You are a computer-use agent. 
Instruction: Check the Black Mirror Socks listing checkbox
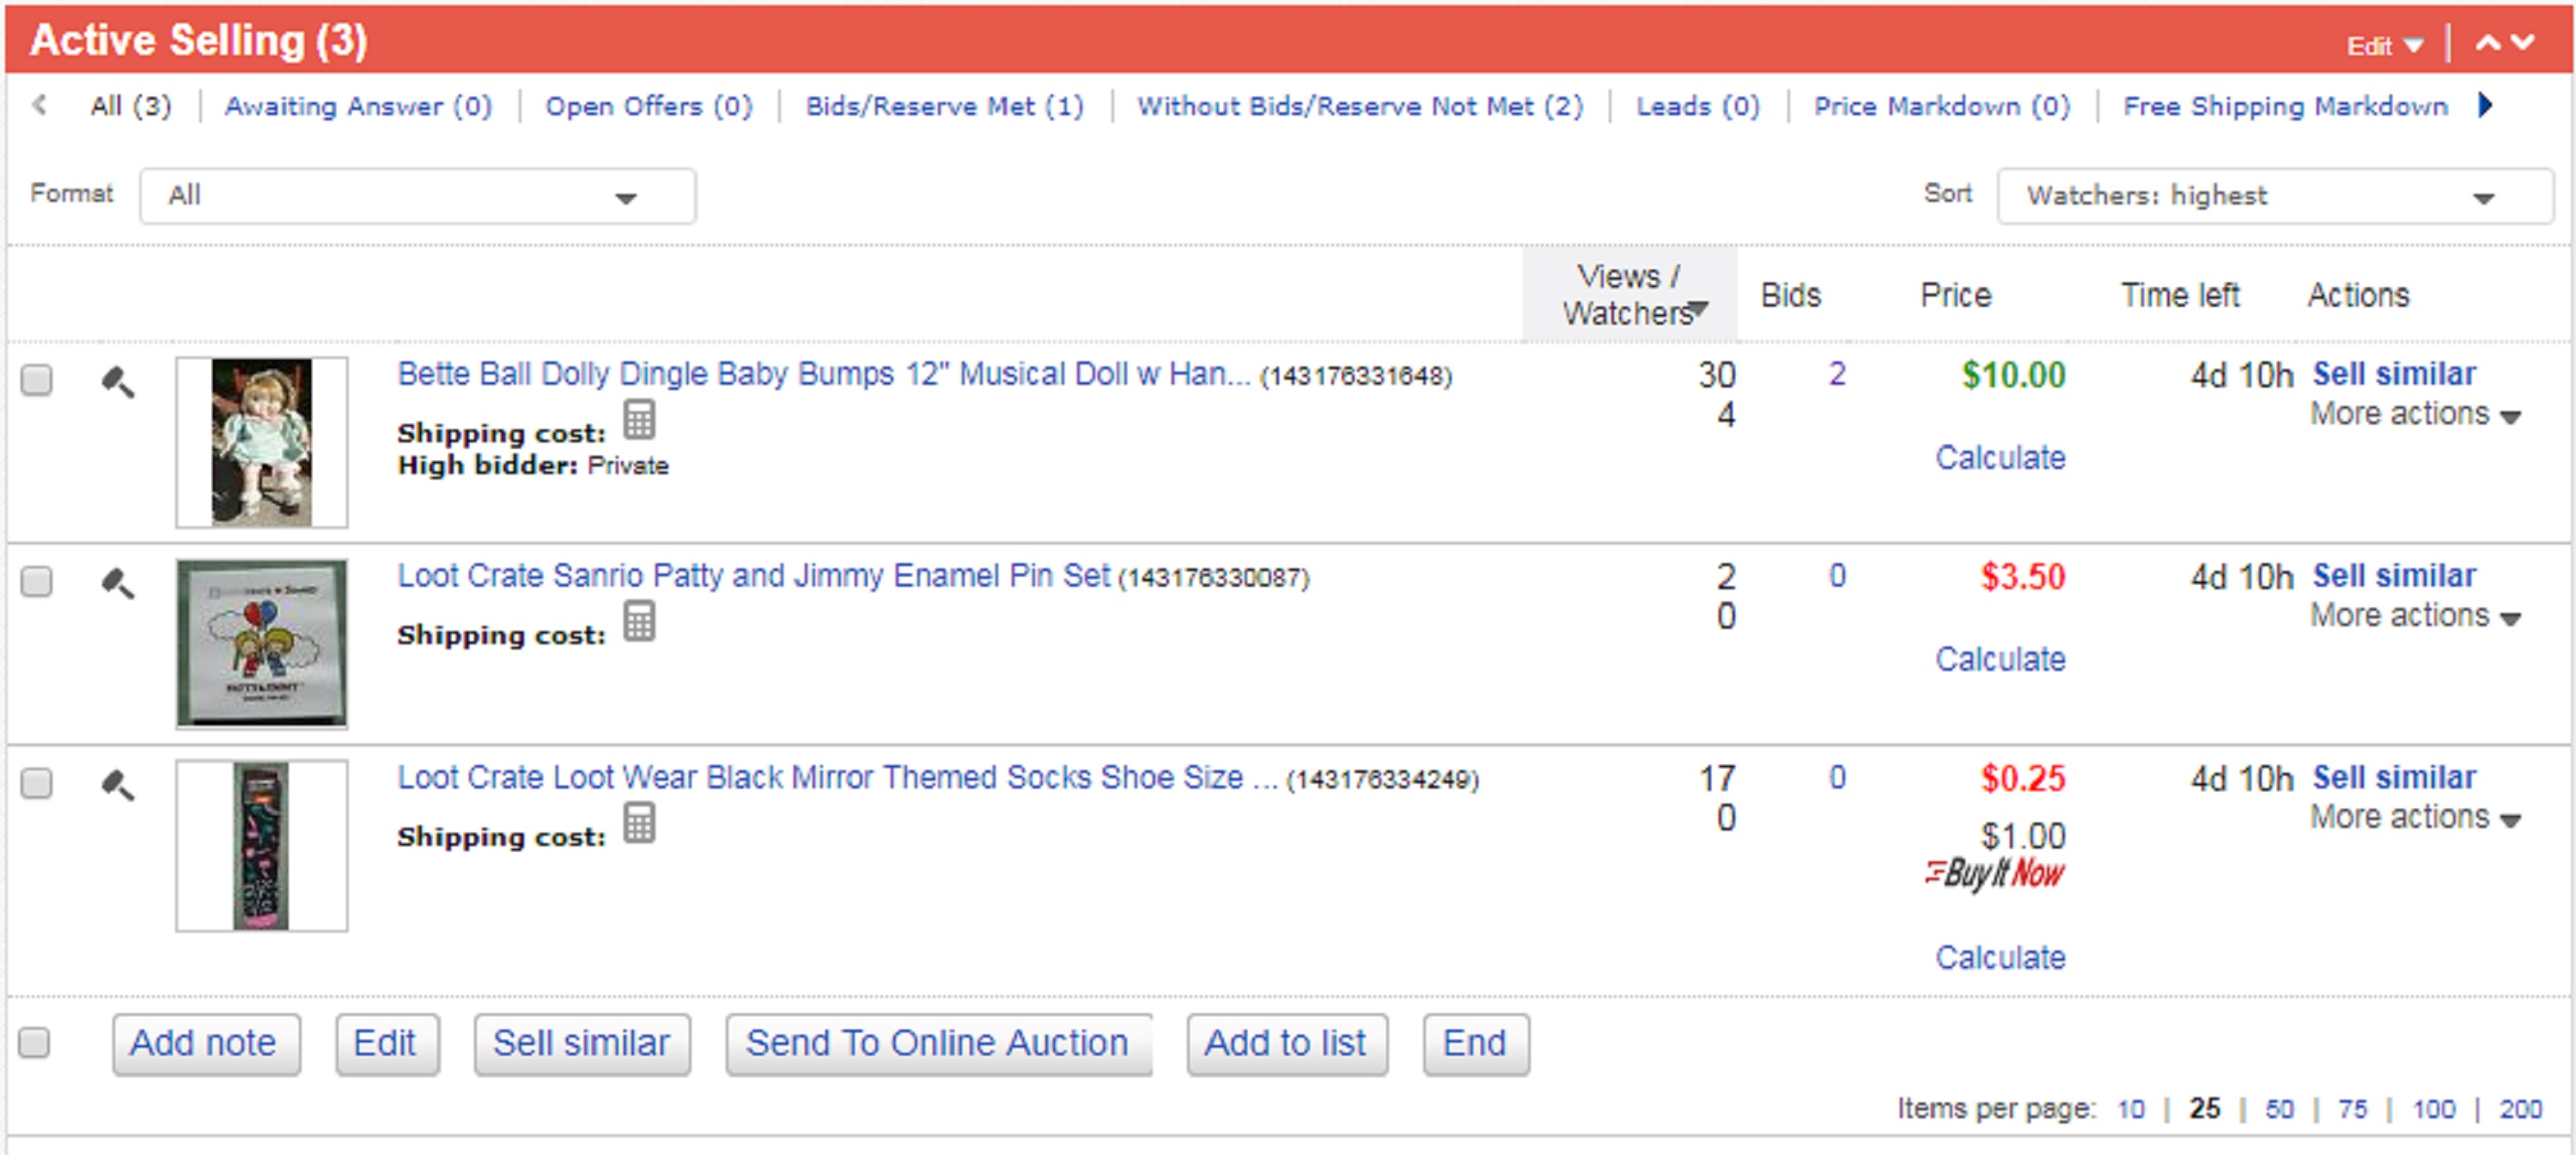tap(37, 783)
